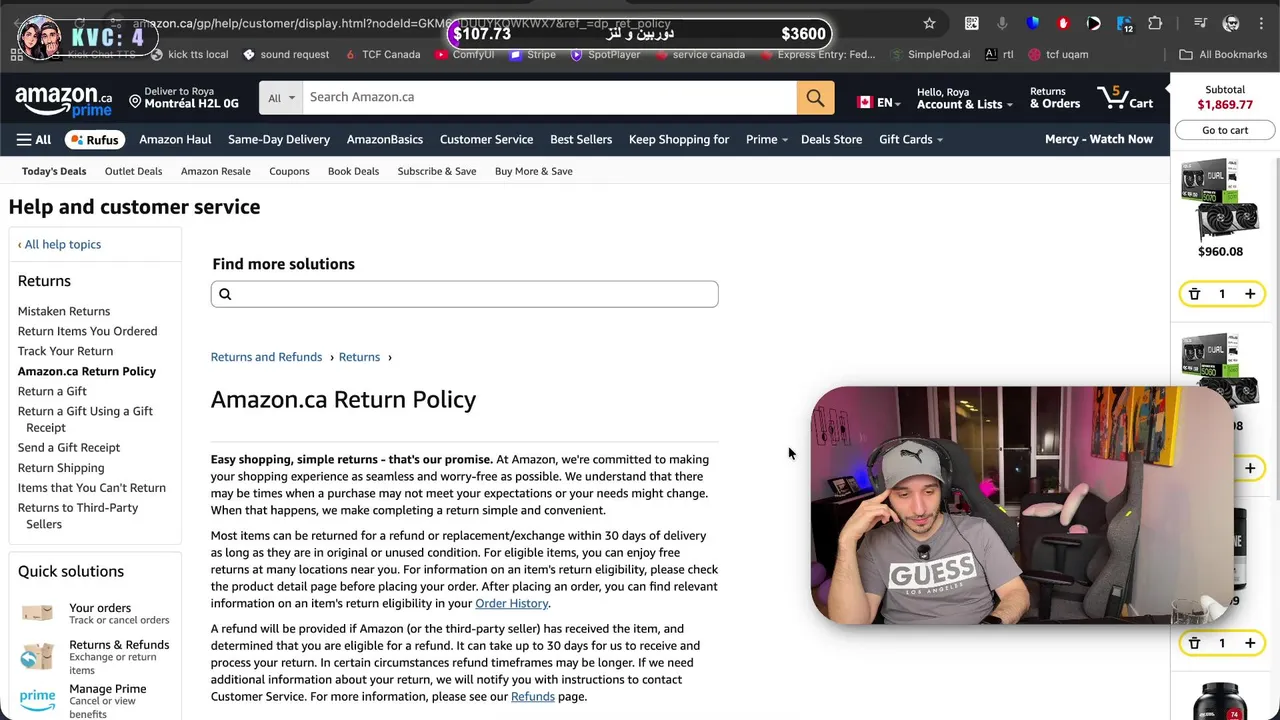
Task: Delete the $960.08 item with trash icon
Action: pos(1194,294)
